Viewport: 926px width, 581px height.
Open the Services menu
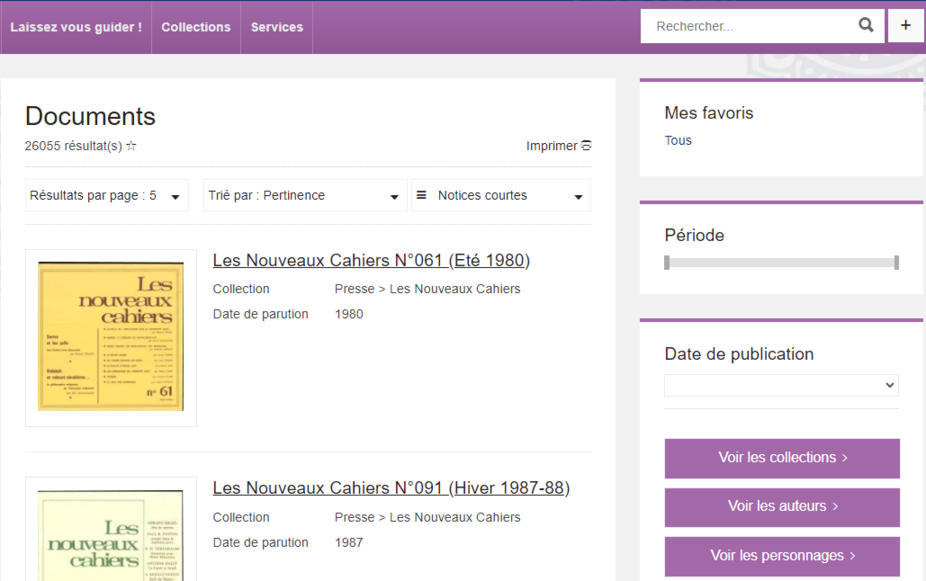click(277, 27)
